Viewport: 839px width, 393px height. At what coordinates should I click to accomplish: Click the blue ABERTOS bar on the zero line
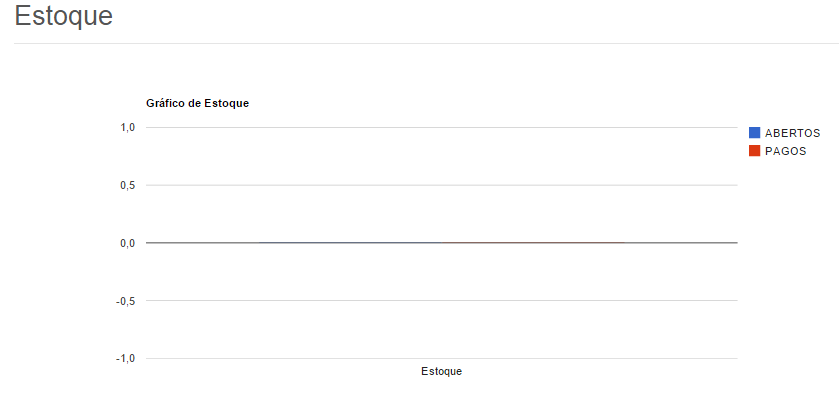350,243
